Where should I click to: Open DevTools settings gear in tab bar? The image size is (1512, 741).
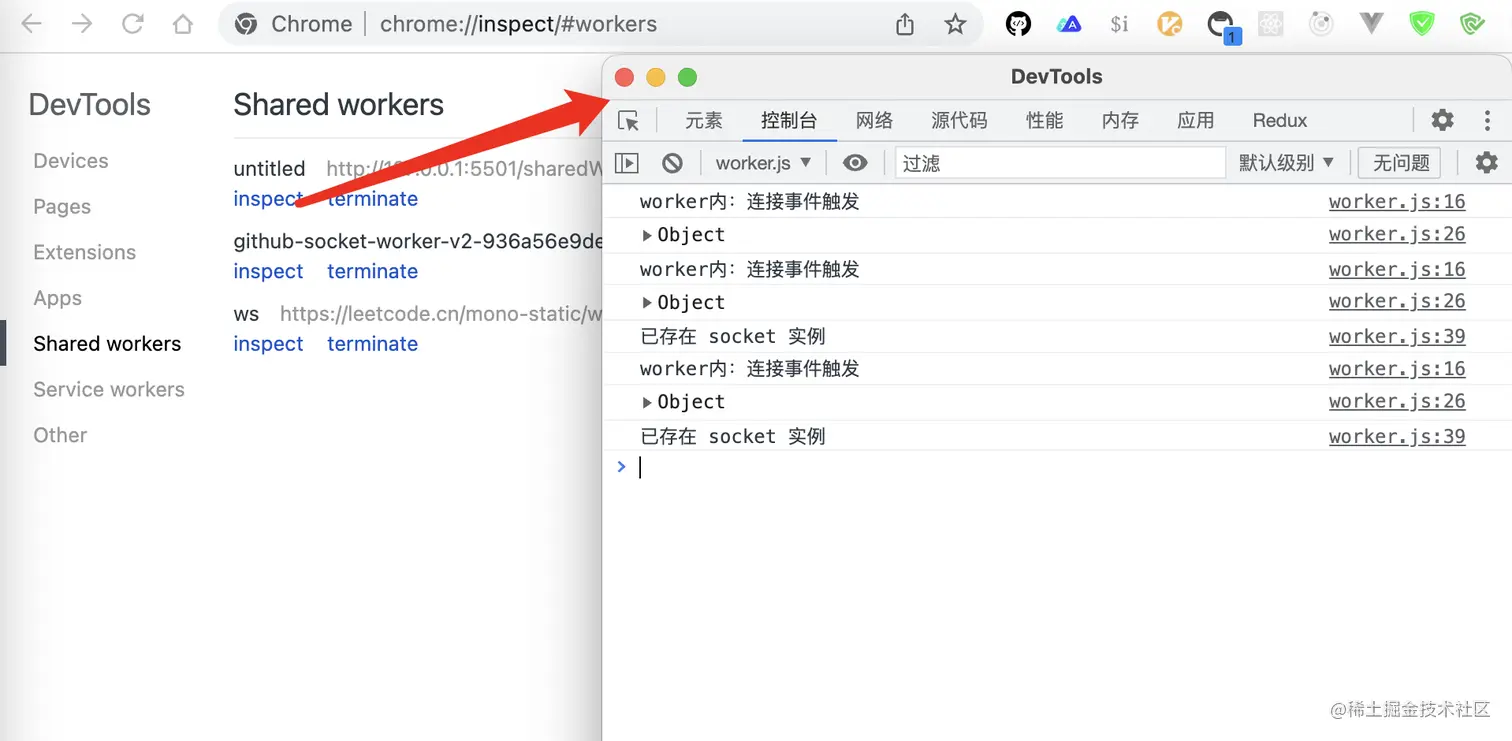point(1442,120)
